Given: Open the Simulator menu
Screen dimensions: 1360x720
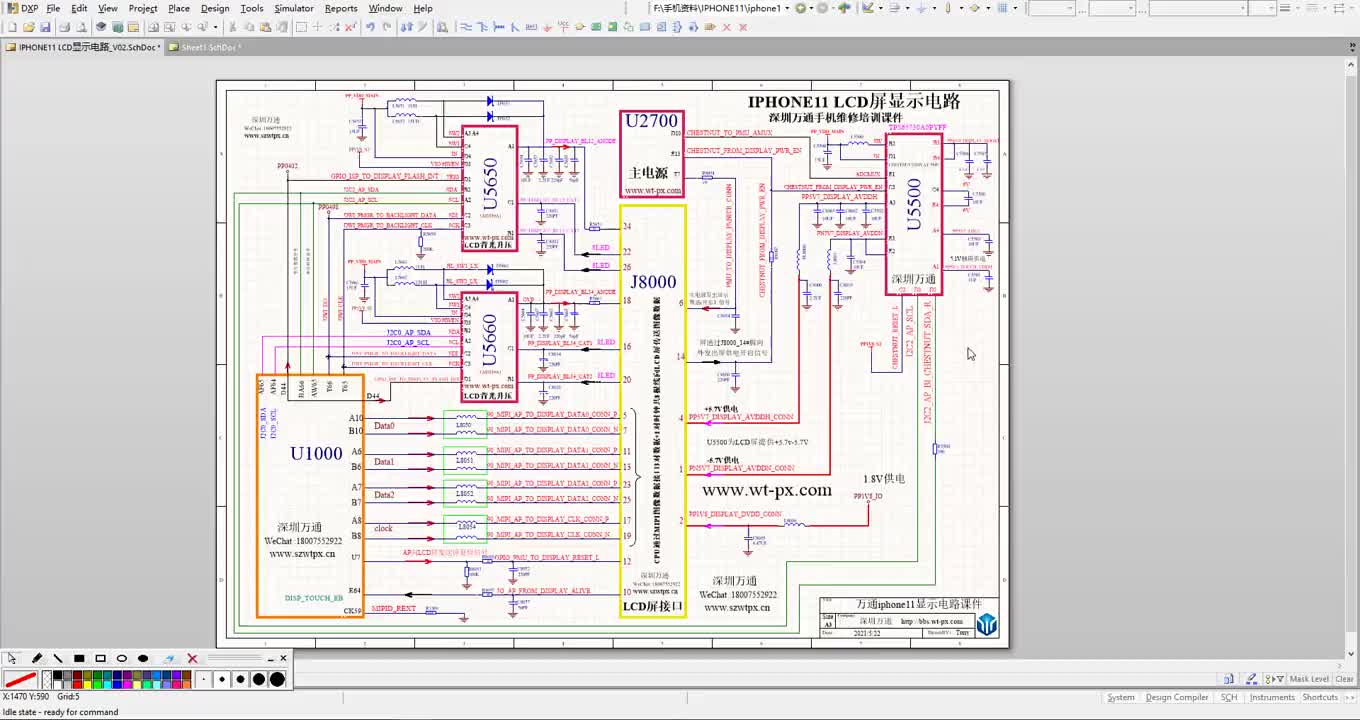Looking at the screenshot, I should tap(294, 8).
